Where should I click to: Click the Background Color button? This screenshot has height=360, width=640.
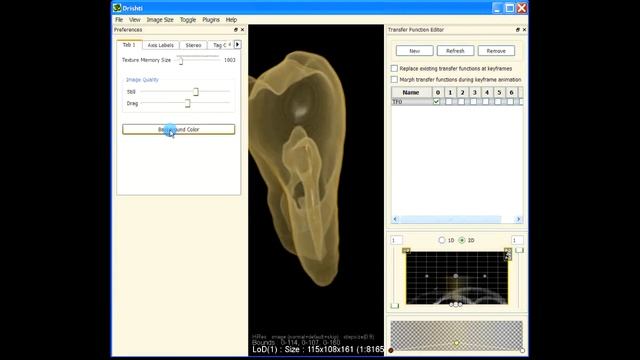(178, 129)
